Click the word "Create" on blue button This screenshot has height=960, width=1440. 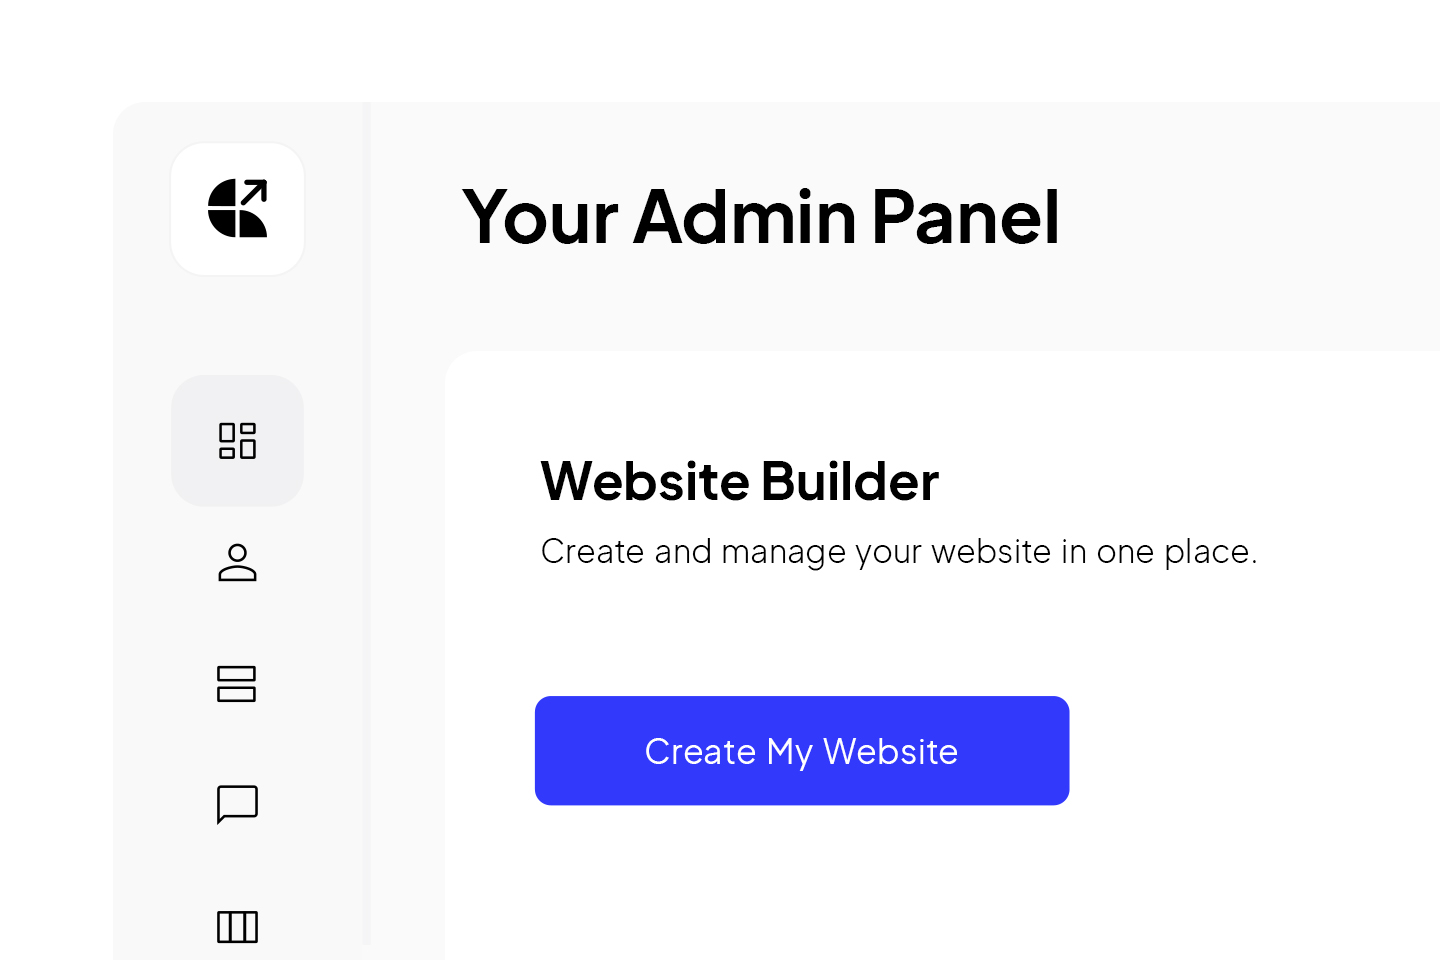[x=700, y=752]
